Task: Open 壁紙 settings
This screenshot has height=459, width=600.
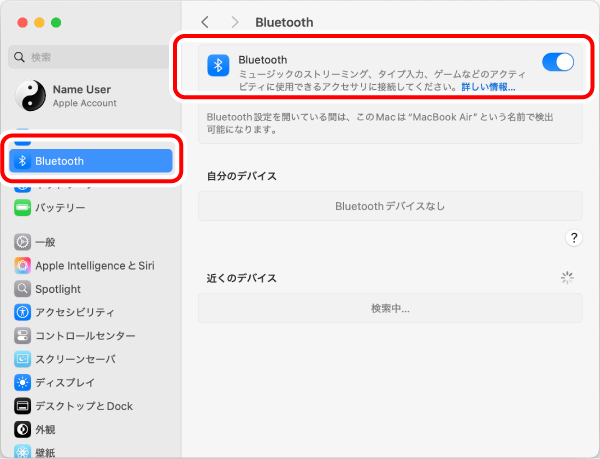Action: pyautogui.click(x=91, y=451)
